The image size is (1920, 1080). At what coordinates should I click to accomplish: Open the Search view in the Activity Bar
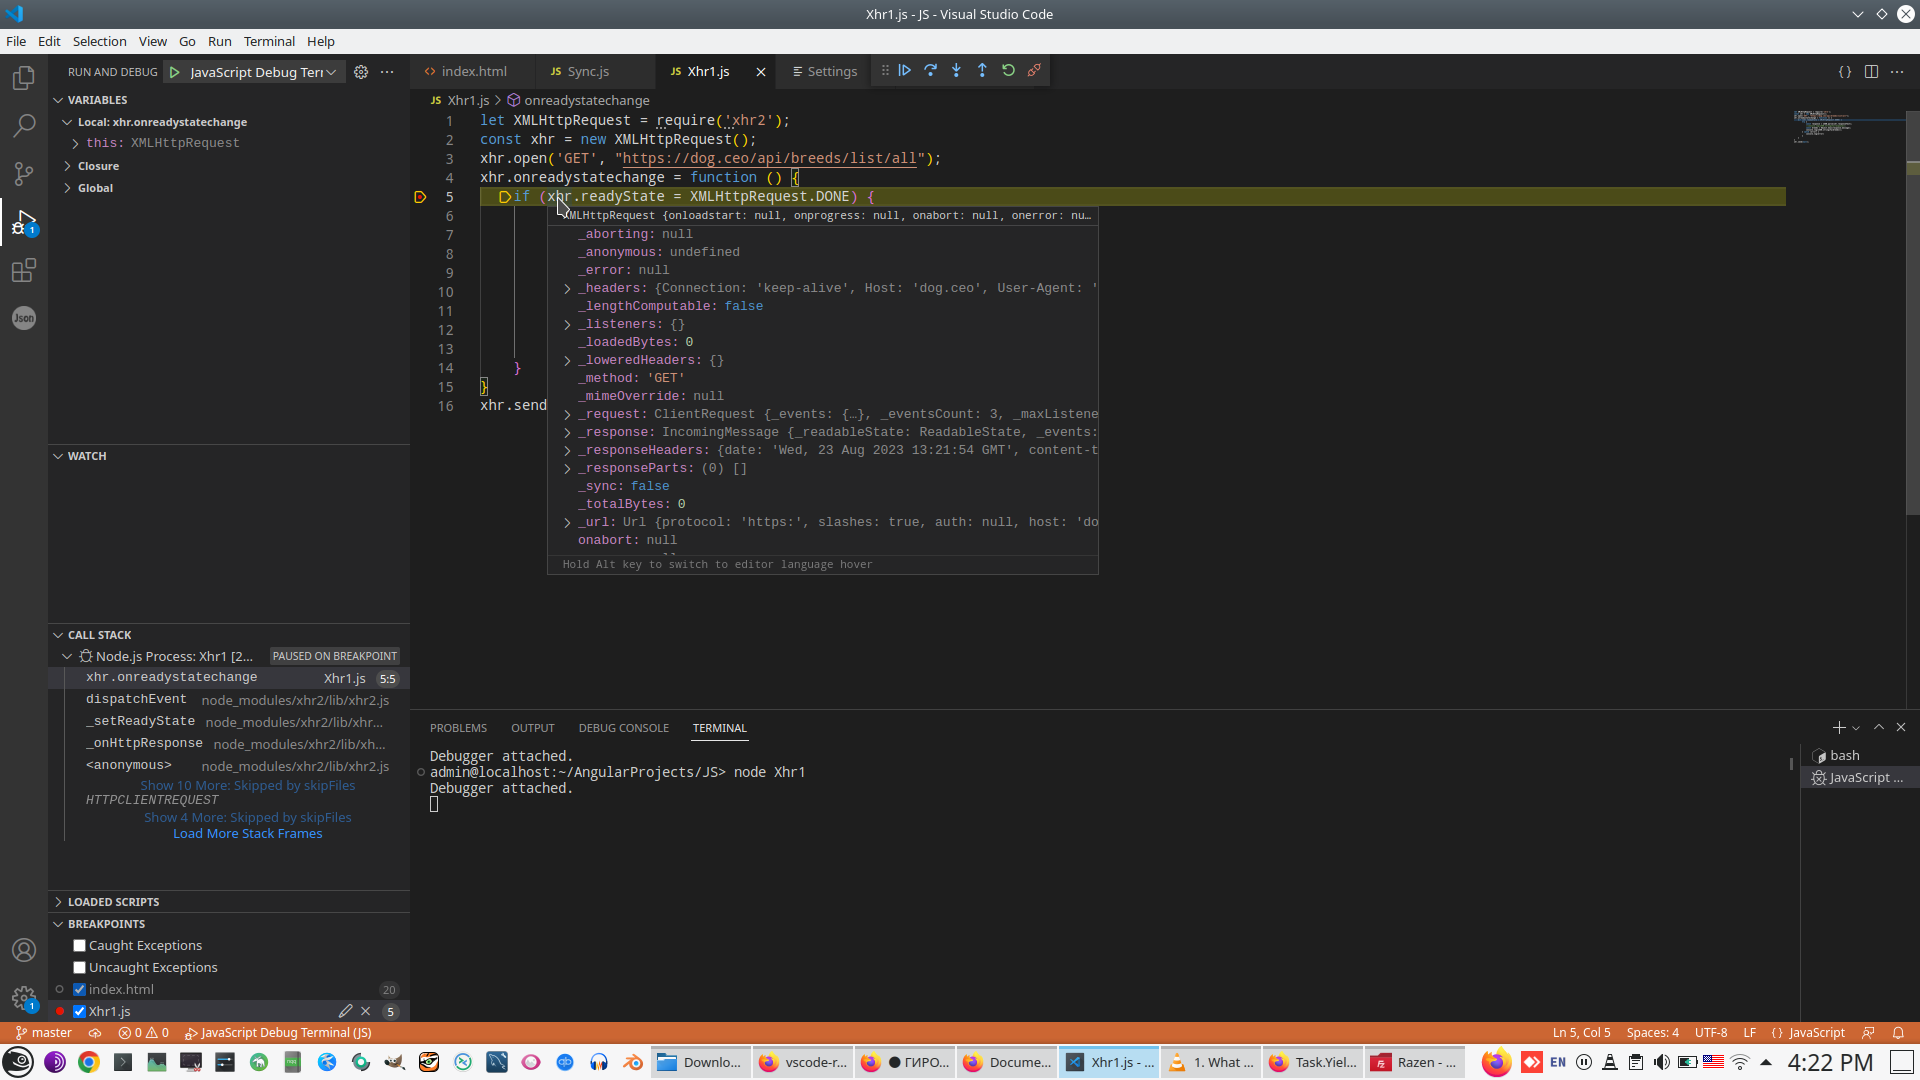(x=24, y=125)
